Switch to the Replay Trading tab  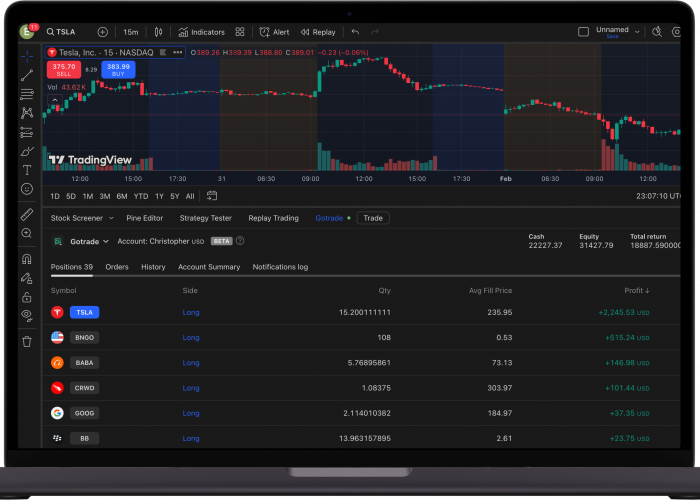273,218
